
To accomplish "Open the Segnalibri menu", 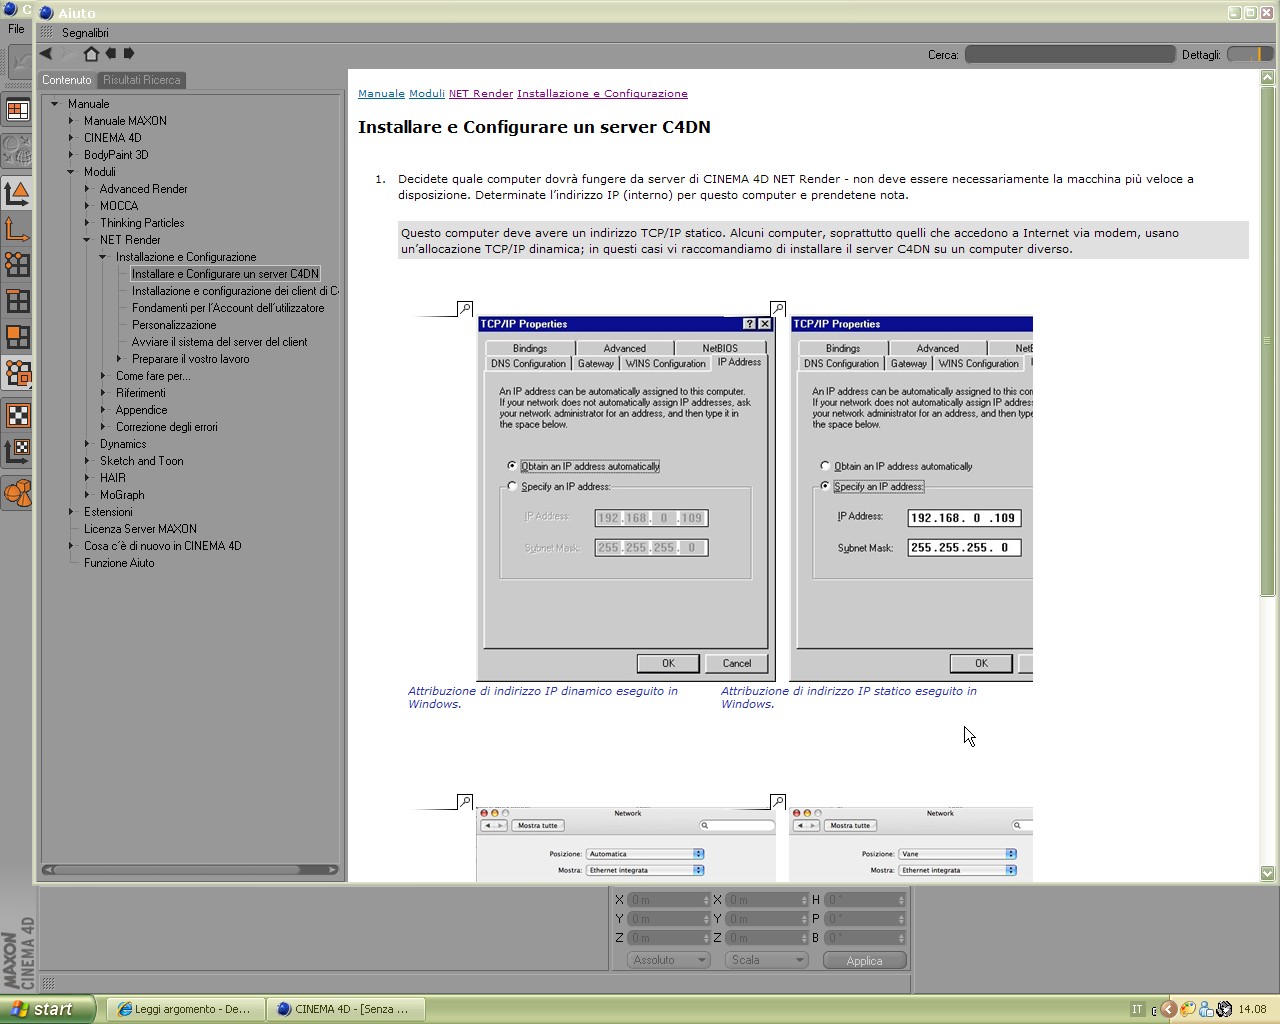I will coord(85,33).
